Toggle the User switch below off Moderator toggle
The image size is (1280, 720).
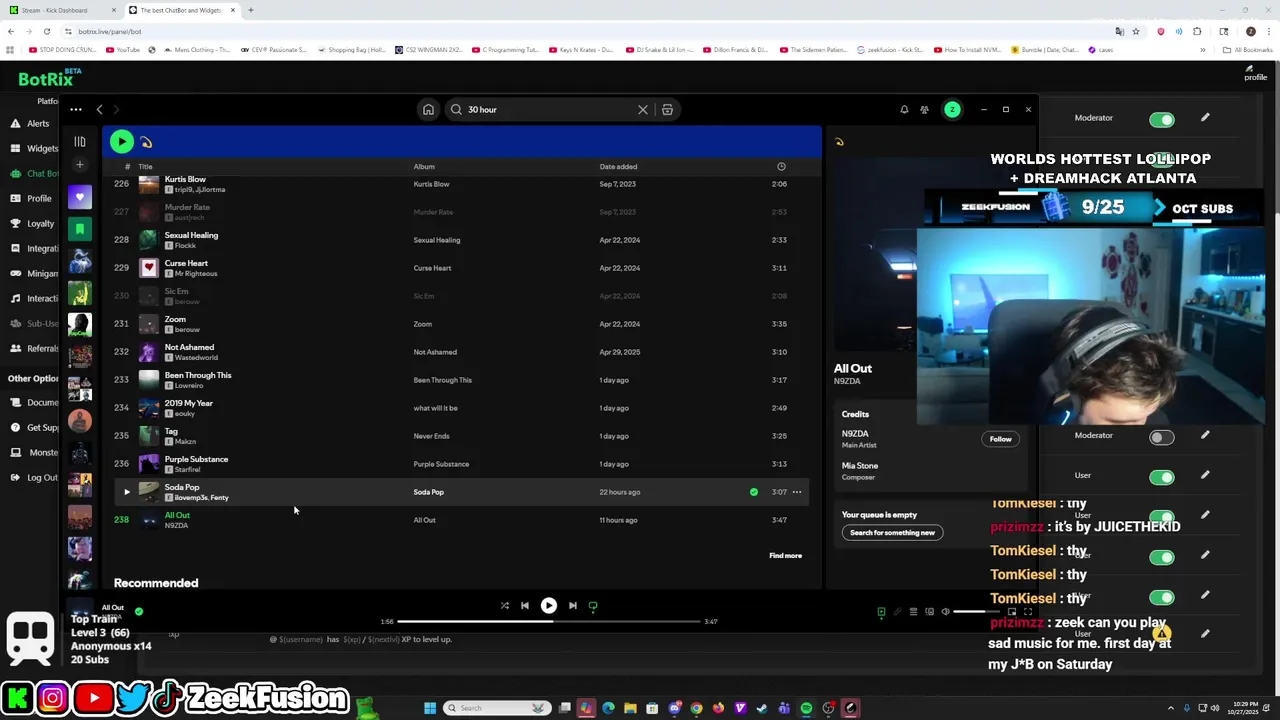1161,477
